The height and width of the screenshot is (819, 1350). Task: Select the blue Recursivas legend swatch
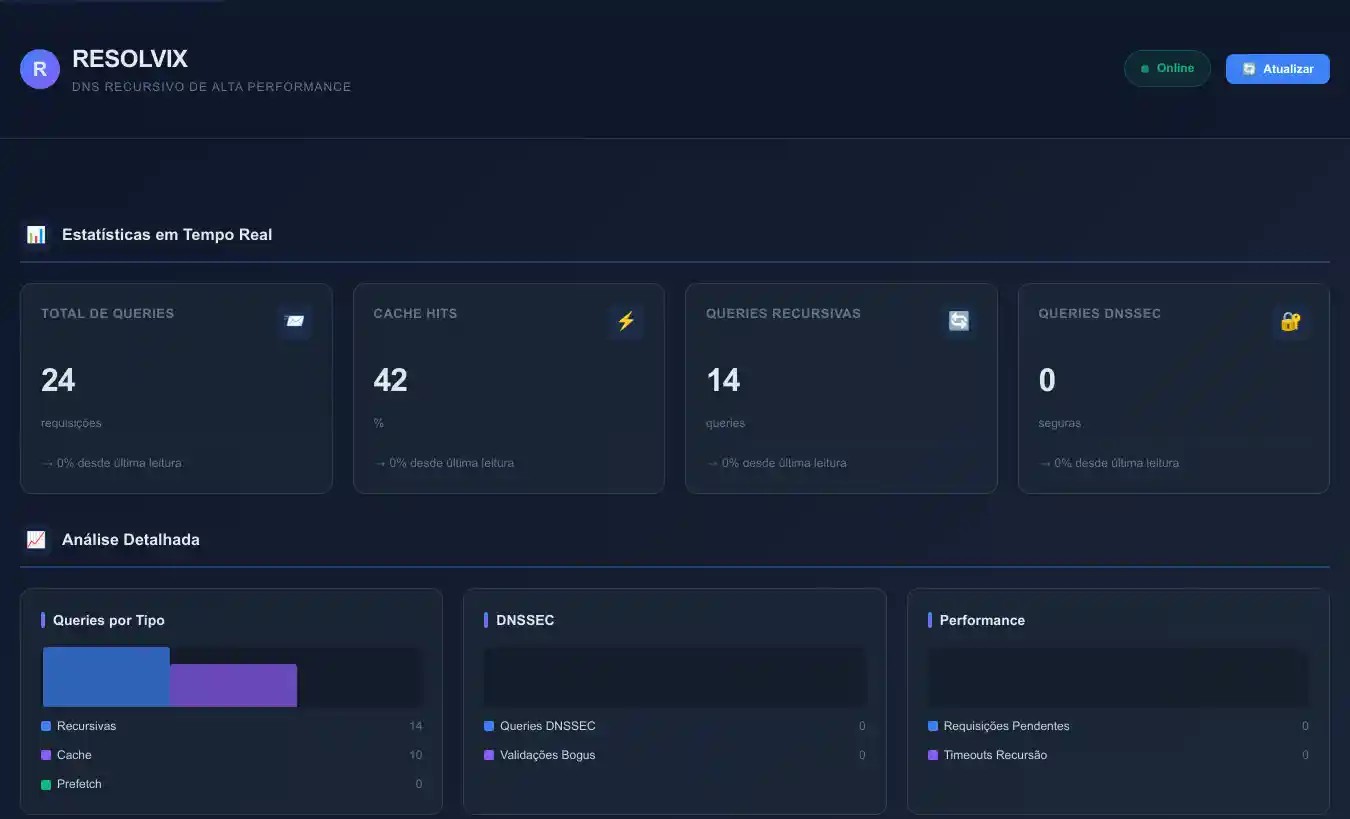(x=46, y=726)
